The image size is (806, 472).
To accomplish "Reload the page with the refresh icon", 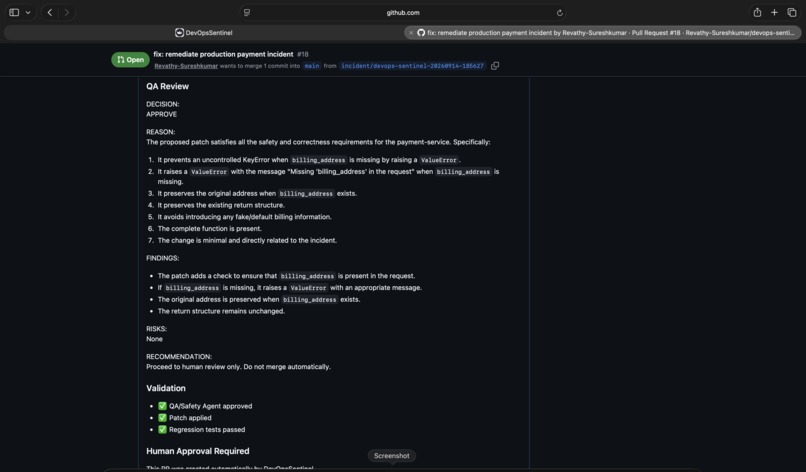I will [x=559, y=13].
